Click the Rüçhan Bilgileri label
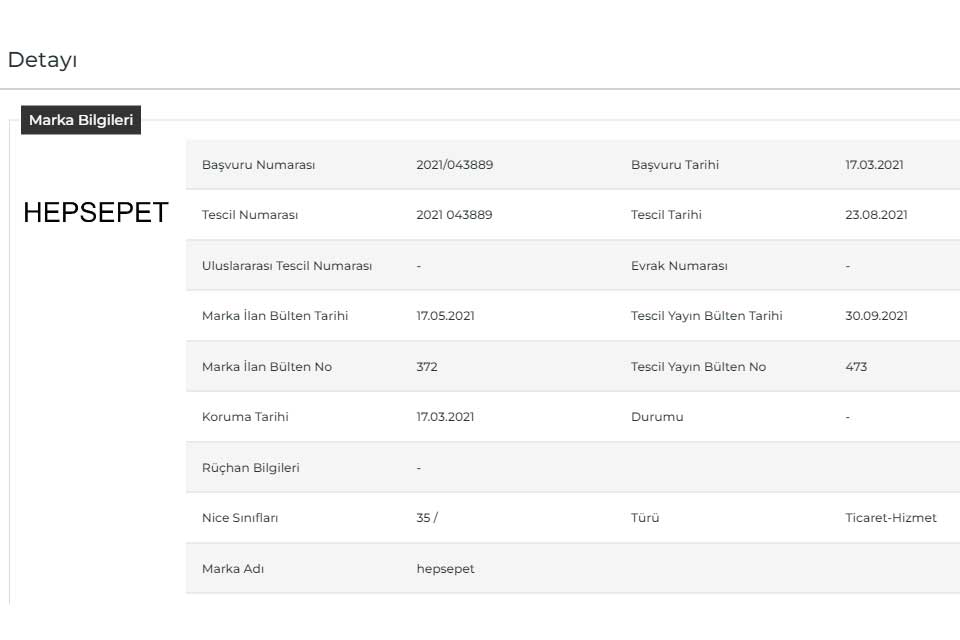The height and width of the screenshot is (640, 960). click(x=251, y=468)
